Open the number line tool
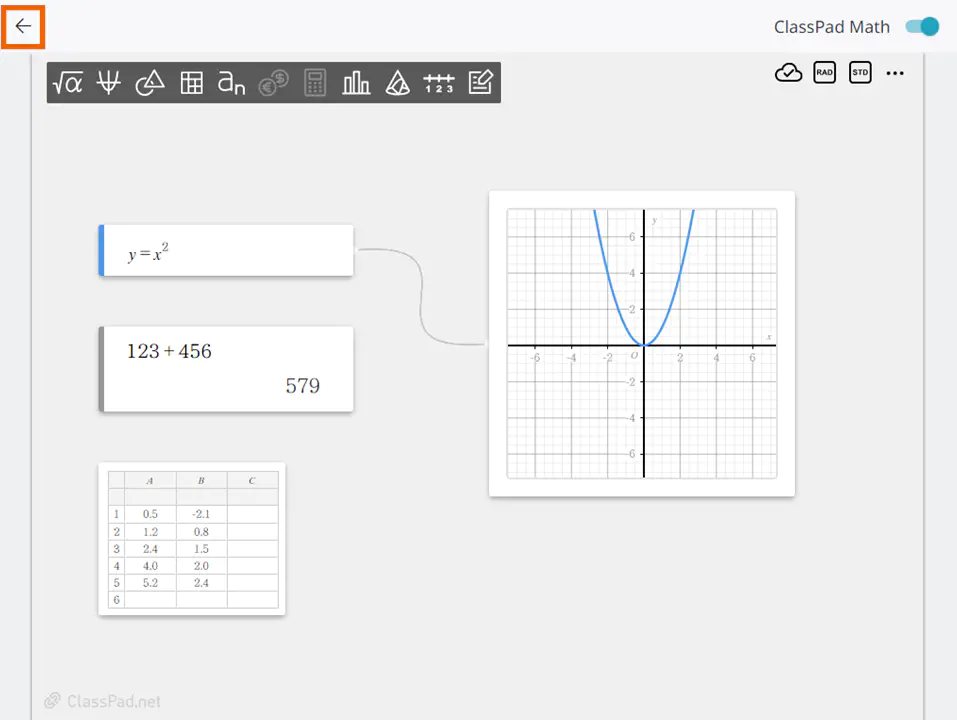Screen dimensions: 957x720 tap(438, 83)
